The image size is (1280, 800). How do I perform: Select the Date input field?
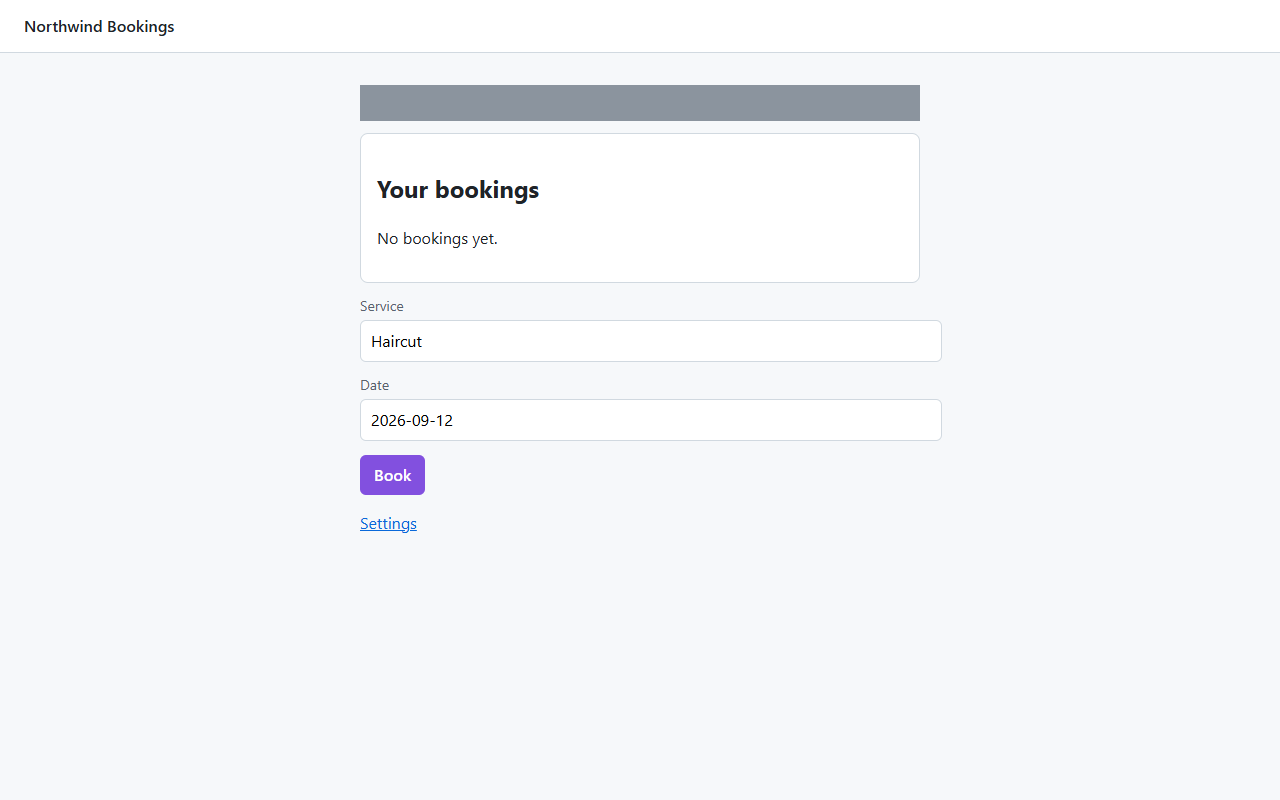pyautogui.click(x=651, y=420)
